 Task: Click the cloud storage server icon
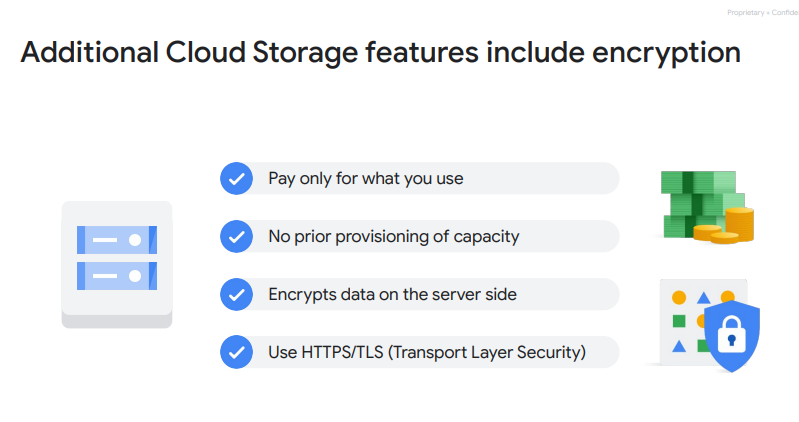(117, 263)
